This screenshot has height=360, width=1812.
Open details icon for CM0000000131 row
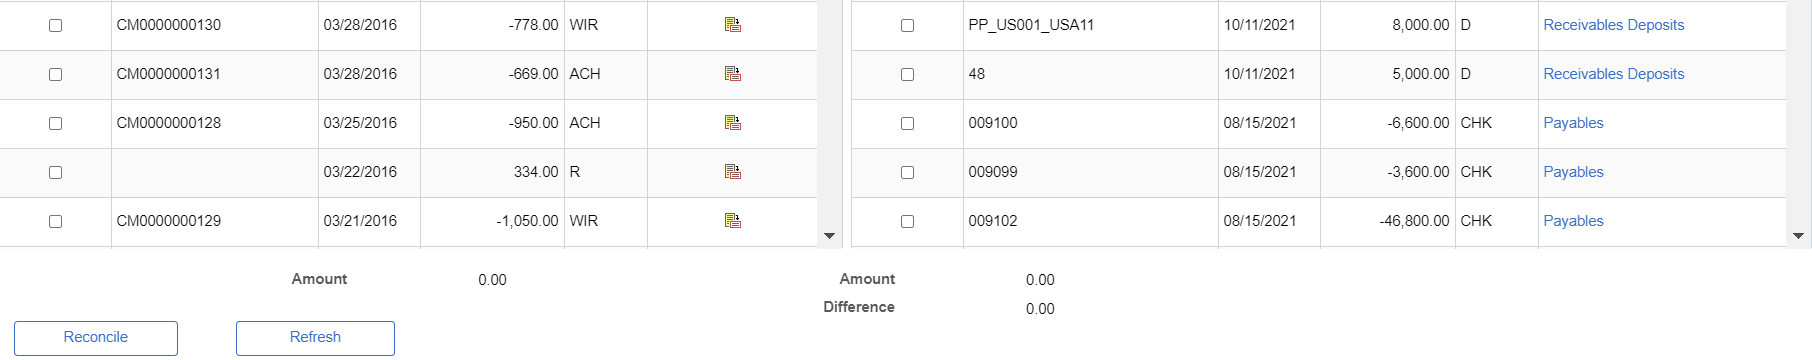[733, 74]
